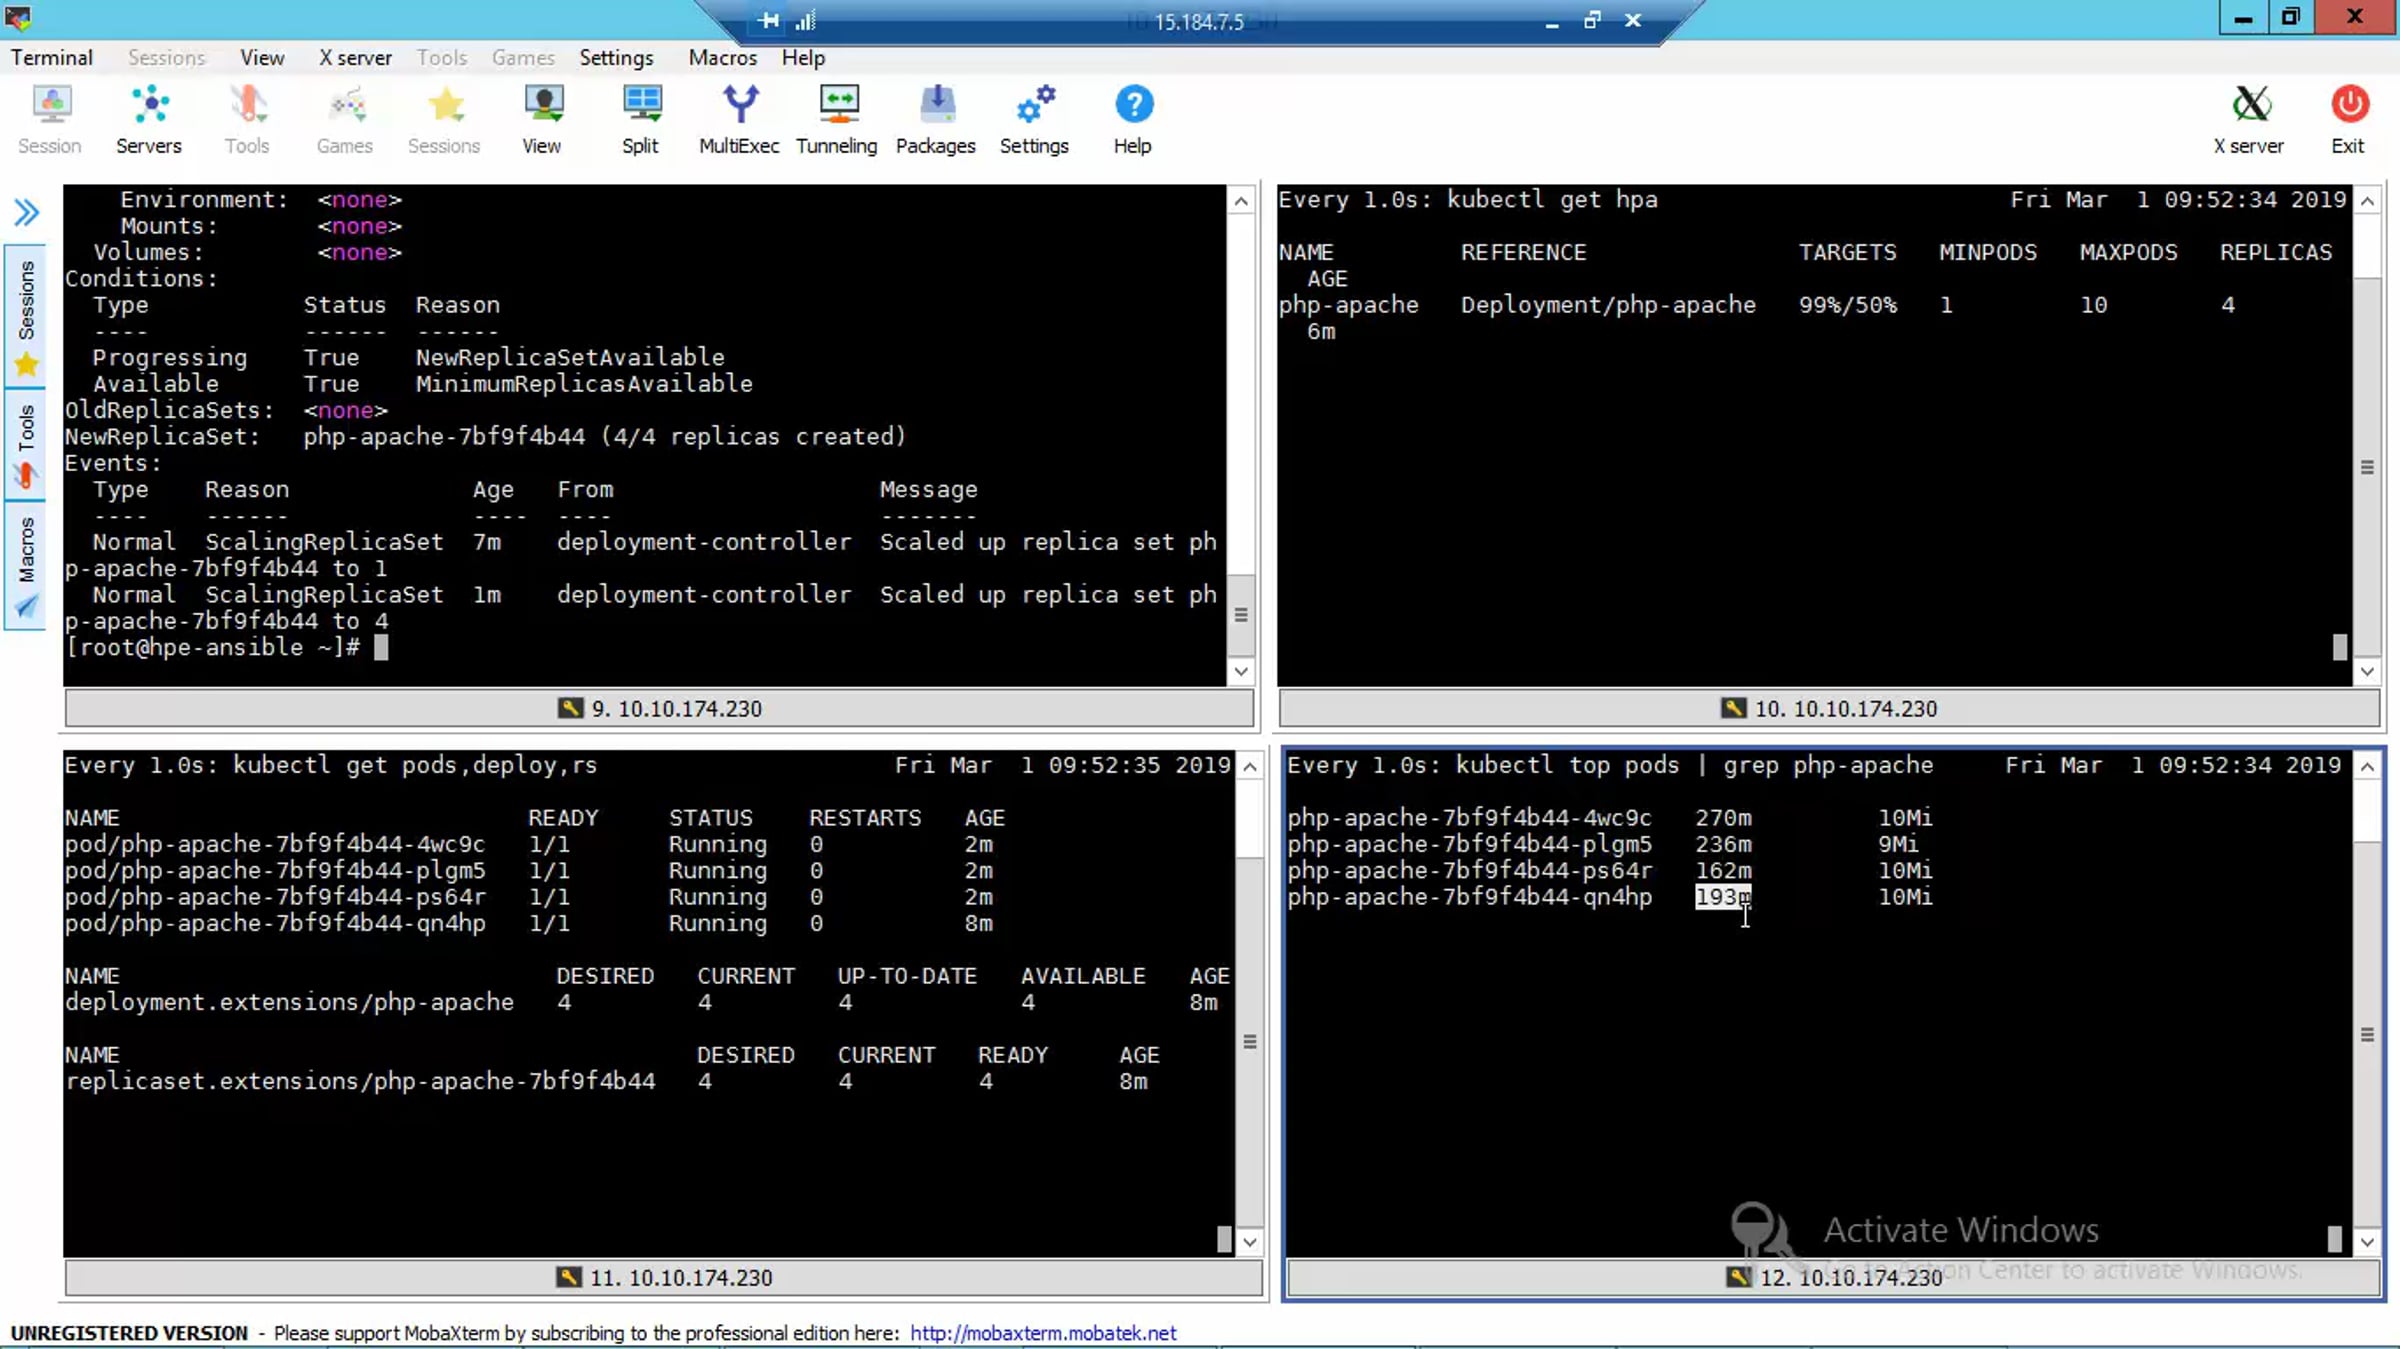
Task: Open the Sessions vertical sidebar tab
Action: coord(26,314)
